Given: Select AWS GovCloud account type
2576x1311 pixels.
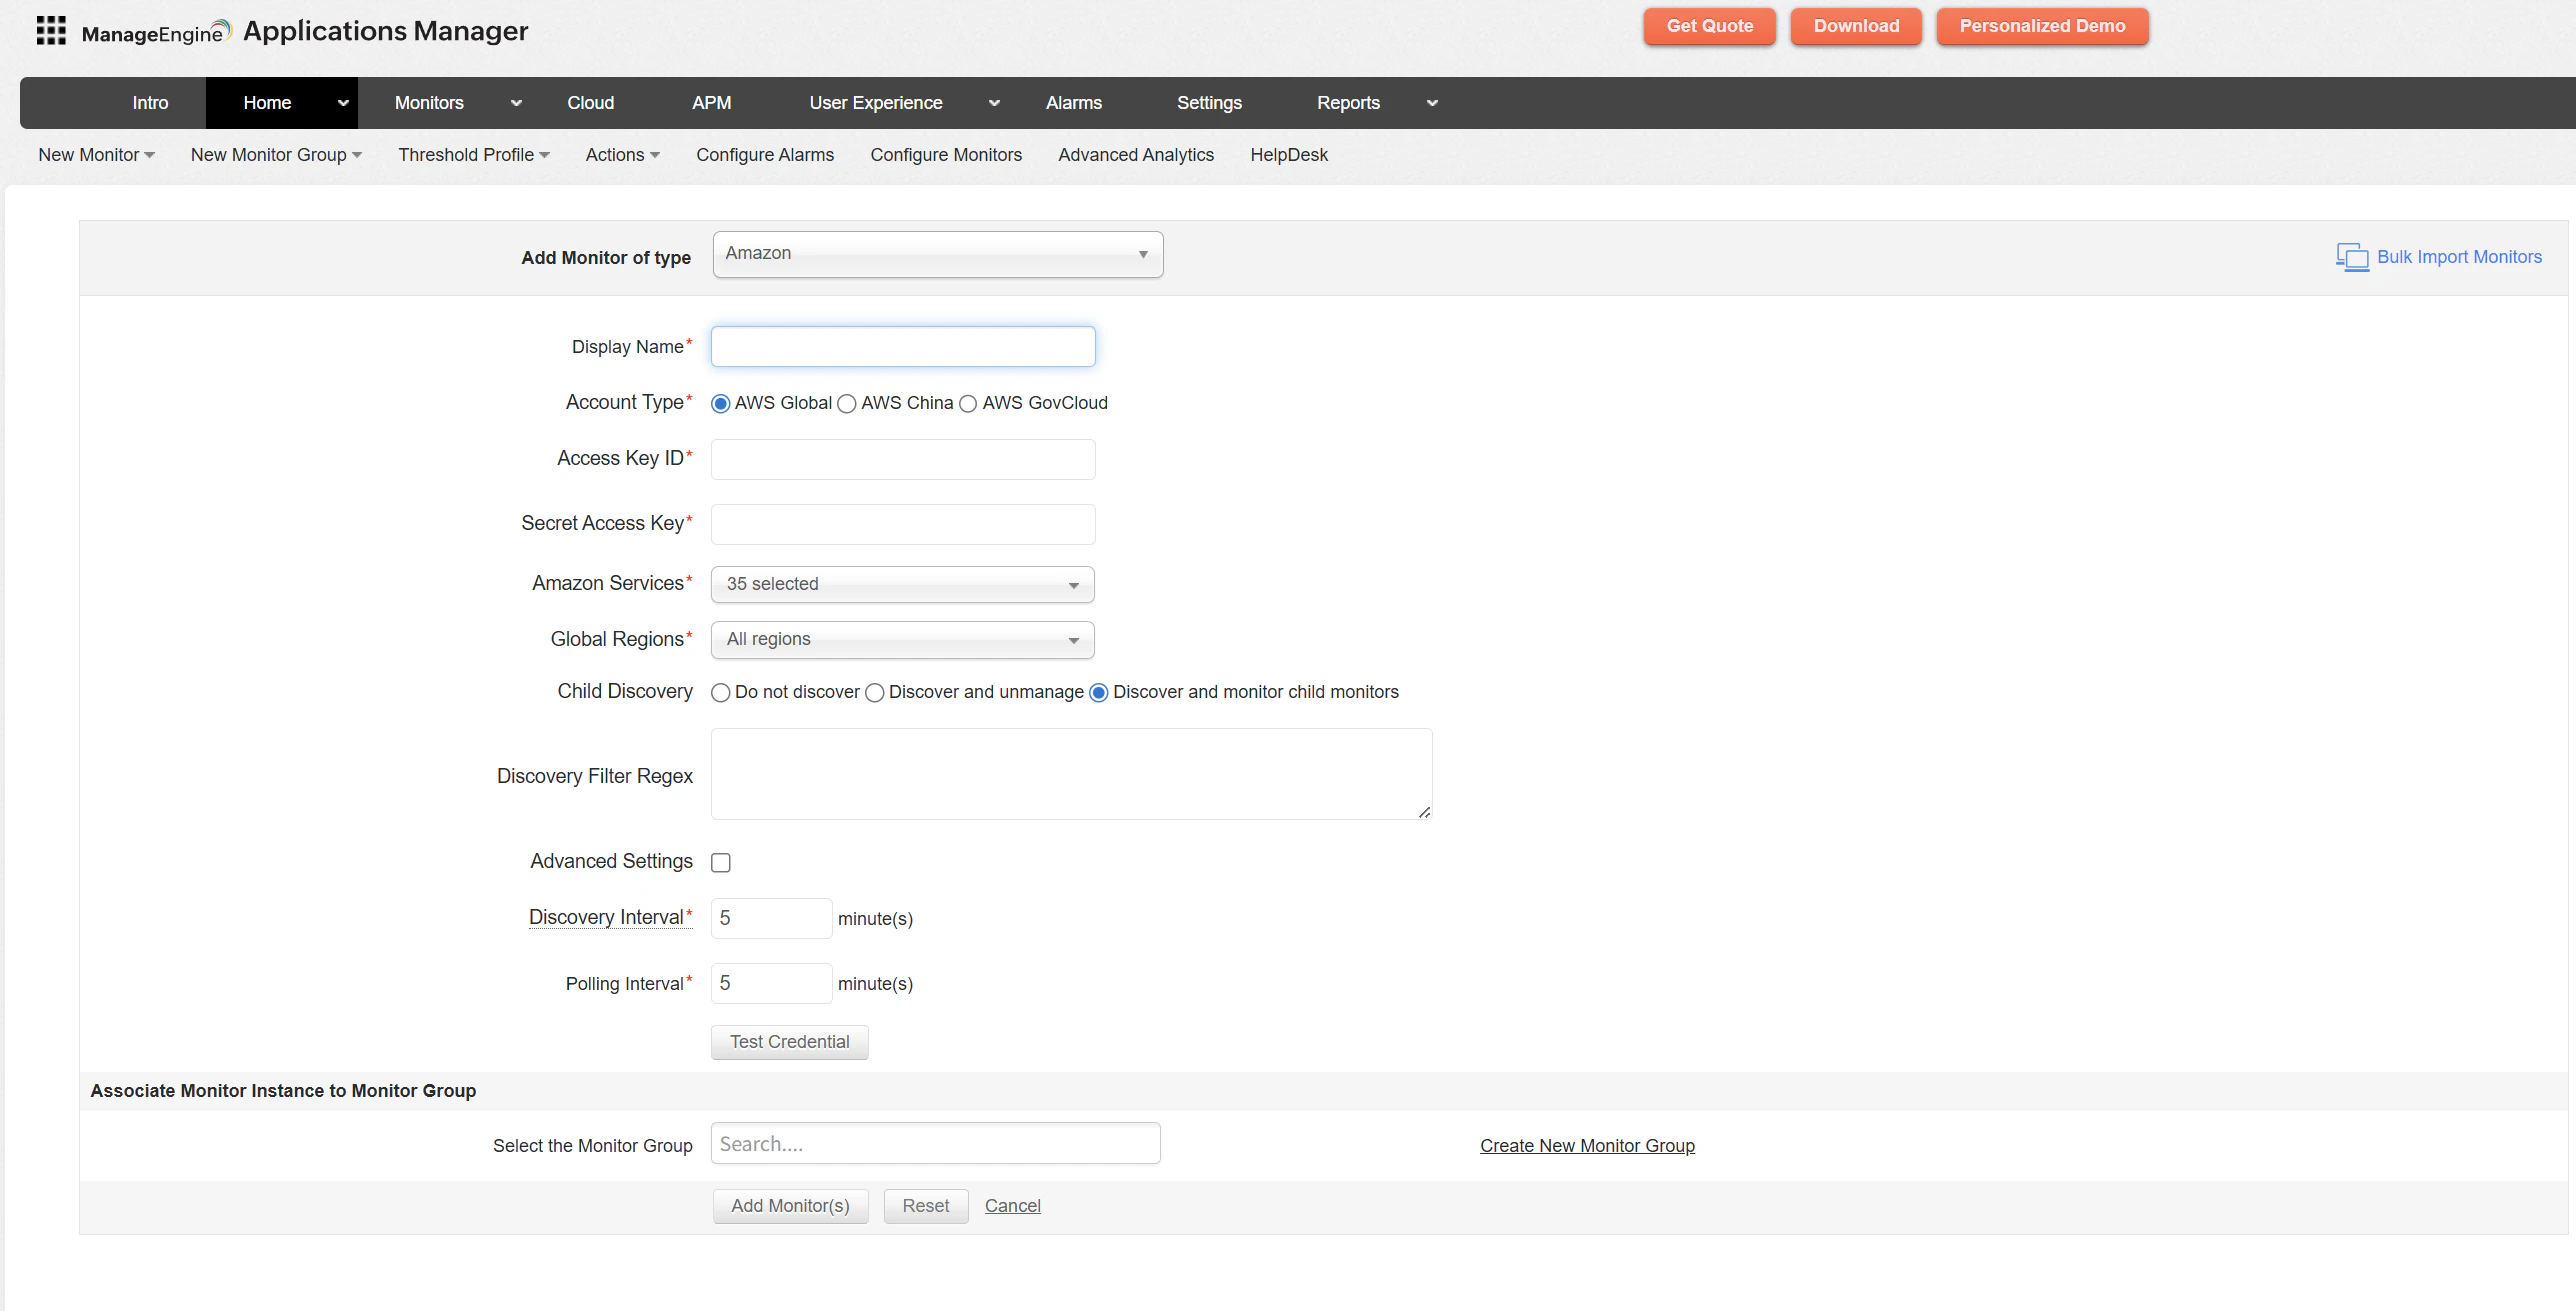Looking at the screenshot, I should point(968,404).
